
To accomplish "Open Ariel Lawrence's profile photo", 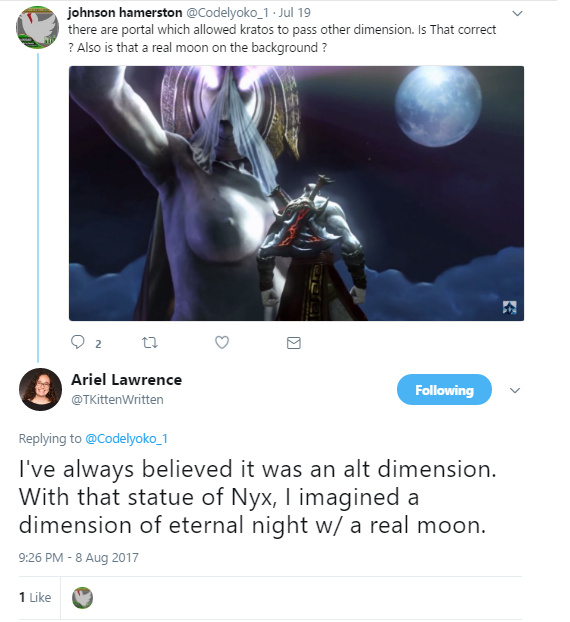I will tap(40, 389).
